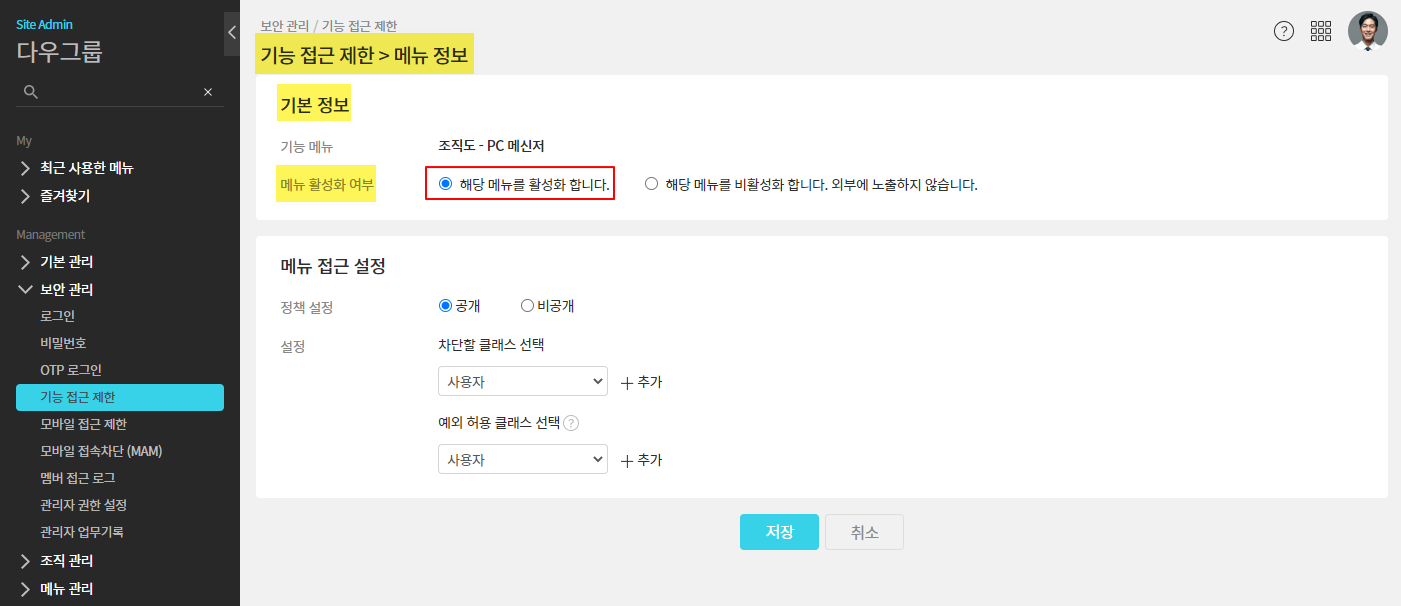Open the 차단할 클래스 선택 dropdown

coord(522,381)
